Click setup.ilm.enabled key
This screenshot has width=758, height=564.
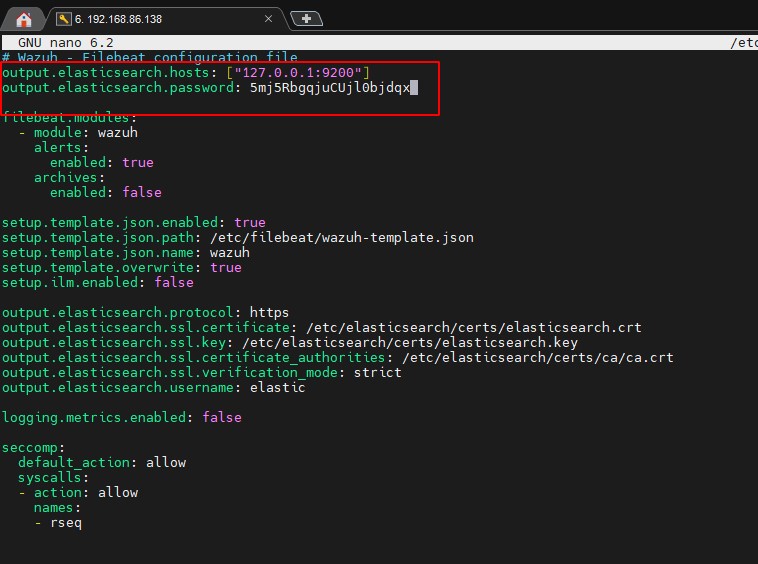pos(70,282)
